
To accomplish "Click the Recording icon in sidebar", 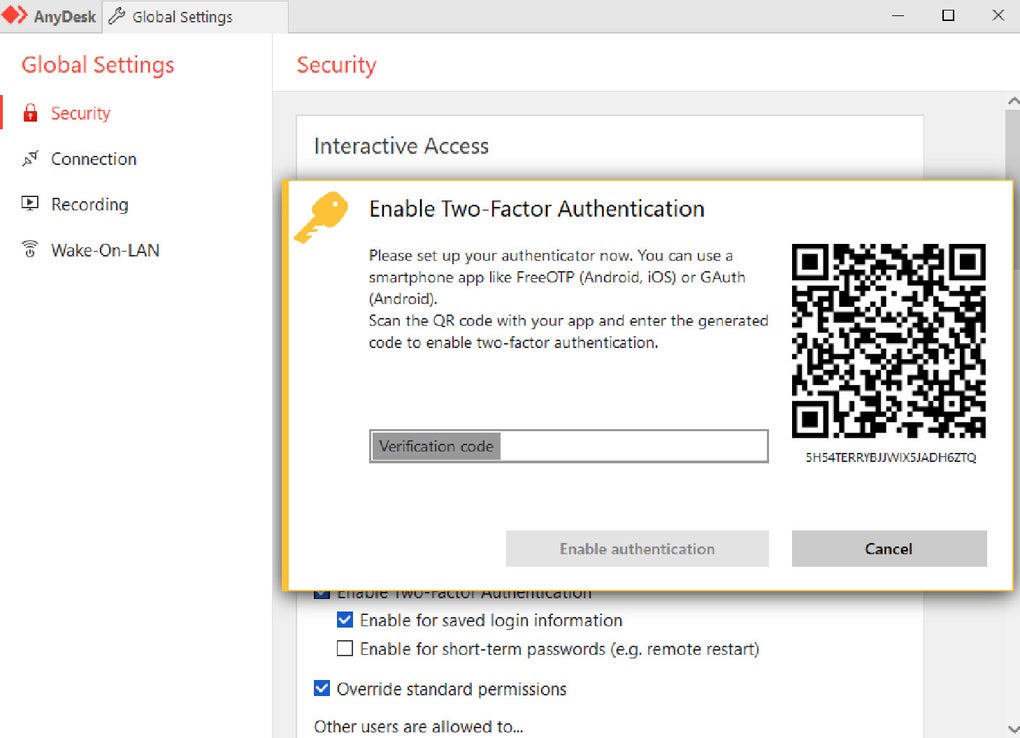I will (x=30, y=204).
